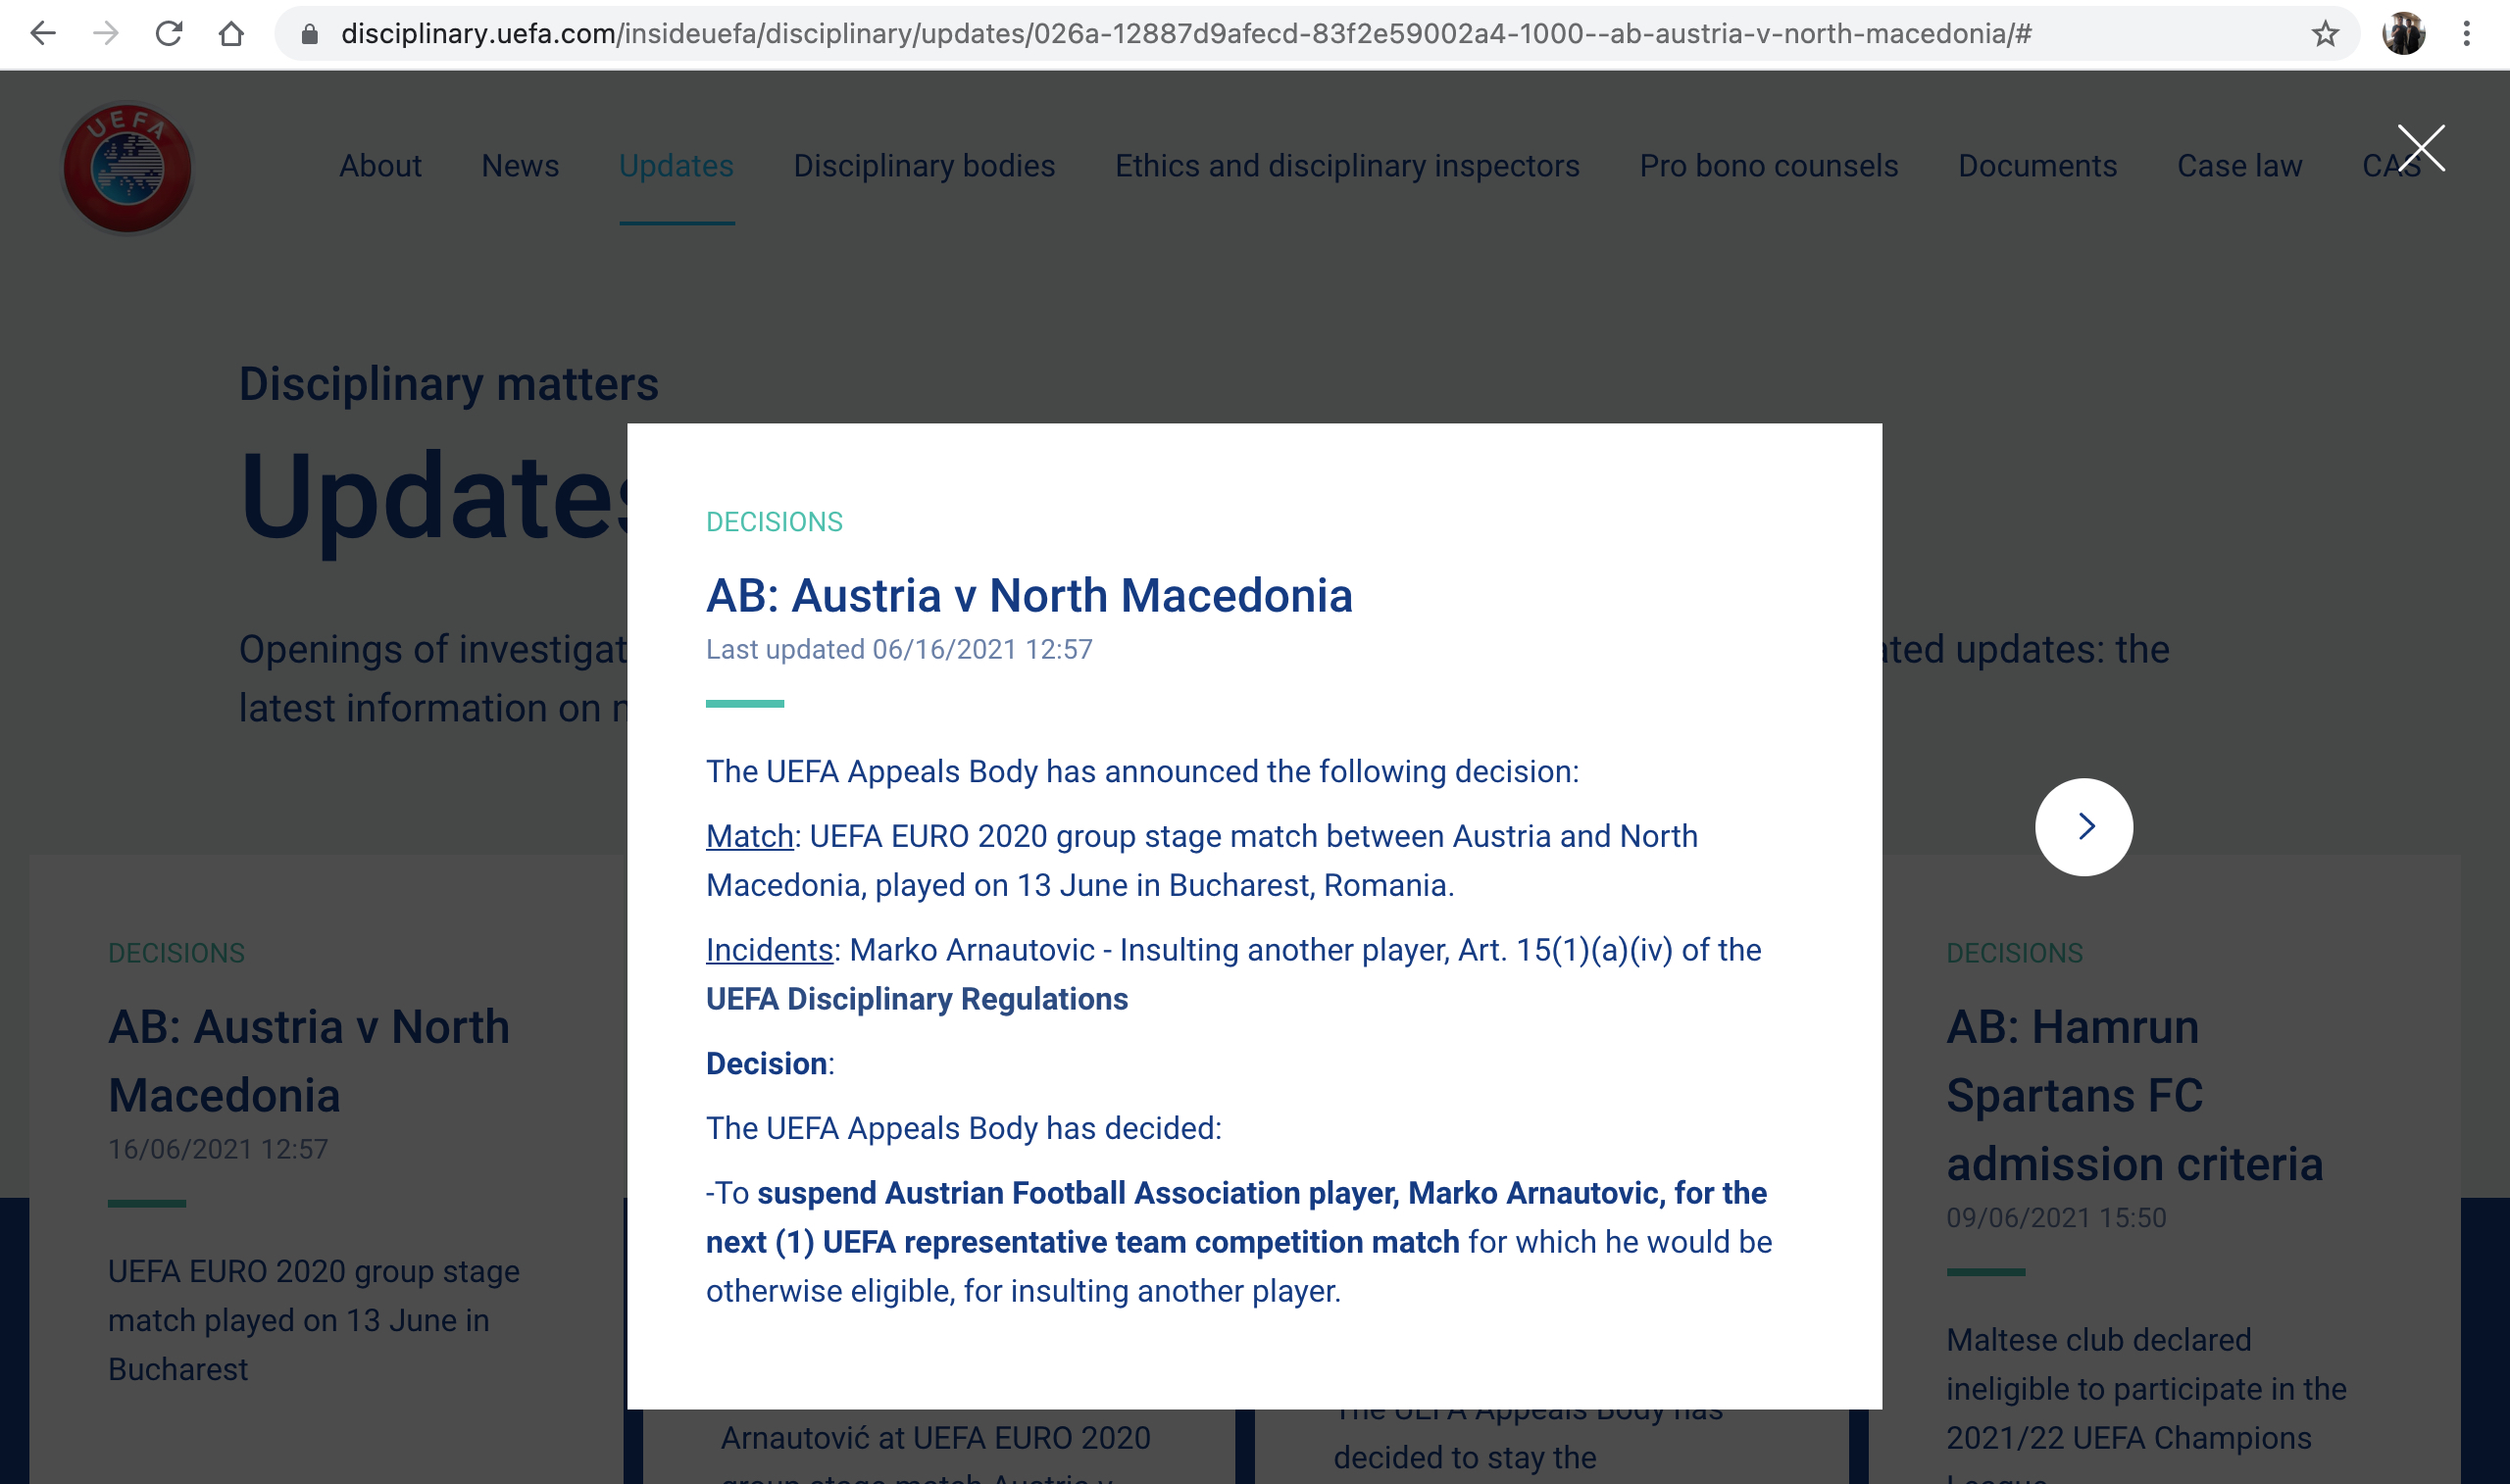Open the Case law menu item
This screenshot has width=2510, height=1484.
(x=2239, y=166)
